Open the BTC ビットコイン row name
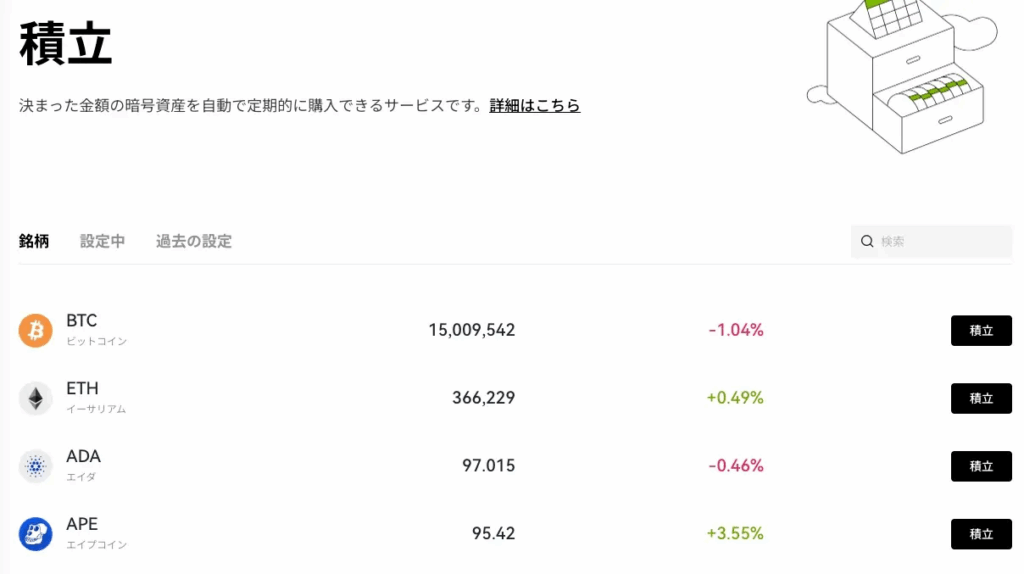 click(97, 330)
